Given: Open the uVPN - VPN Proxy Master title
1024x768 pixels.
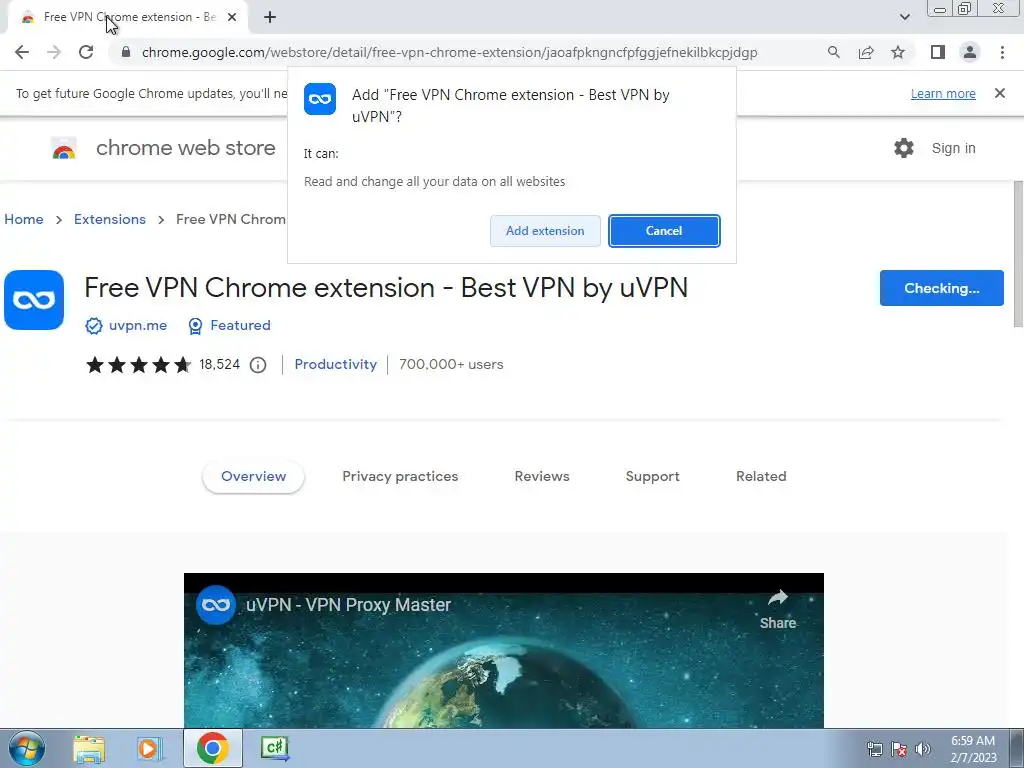Looking at the screenshot, I should pyautogui.click(x=349, y=605).
